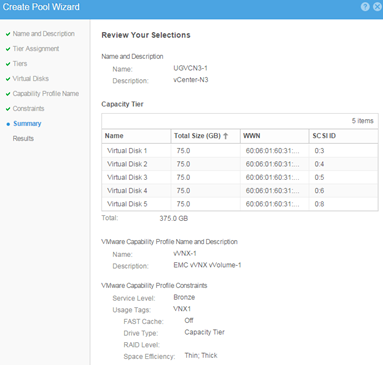The height and width of the screenshot is (365, 383).
Task: Open the wizard help icon
Action: (x=365, y=7)
